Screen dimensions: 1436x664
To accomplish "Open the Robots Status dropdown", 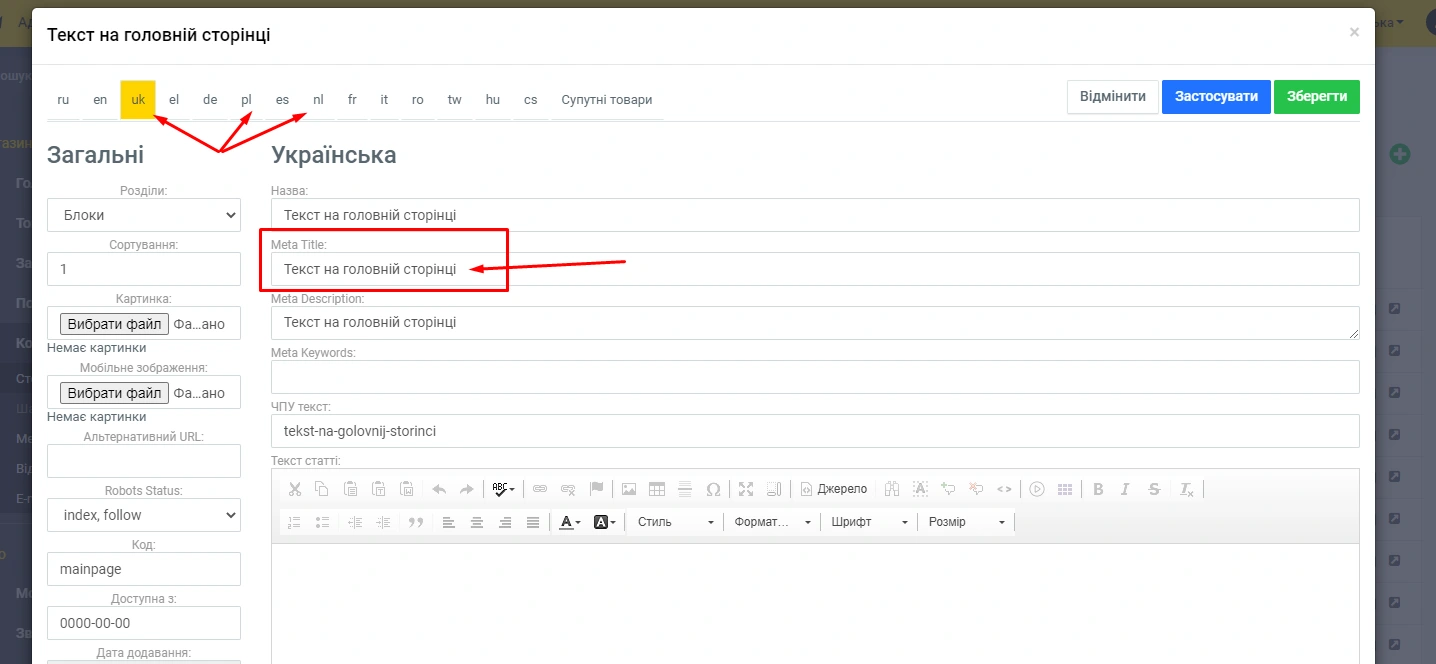I will point(144,515).
